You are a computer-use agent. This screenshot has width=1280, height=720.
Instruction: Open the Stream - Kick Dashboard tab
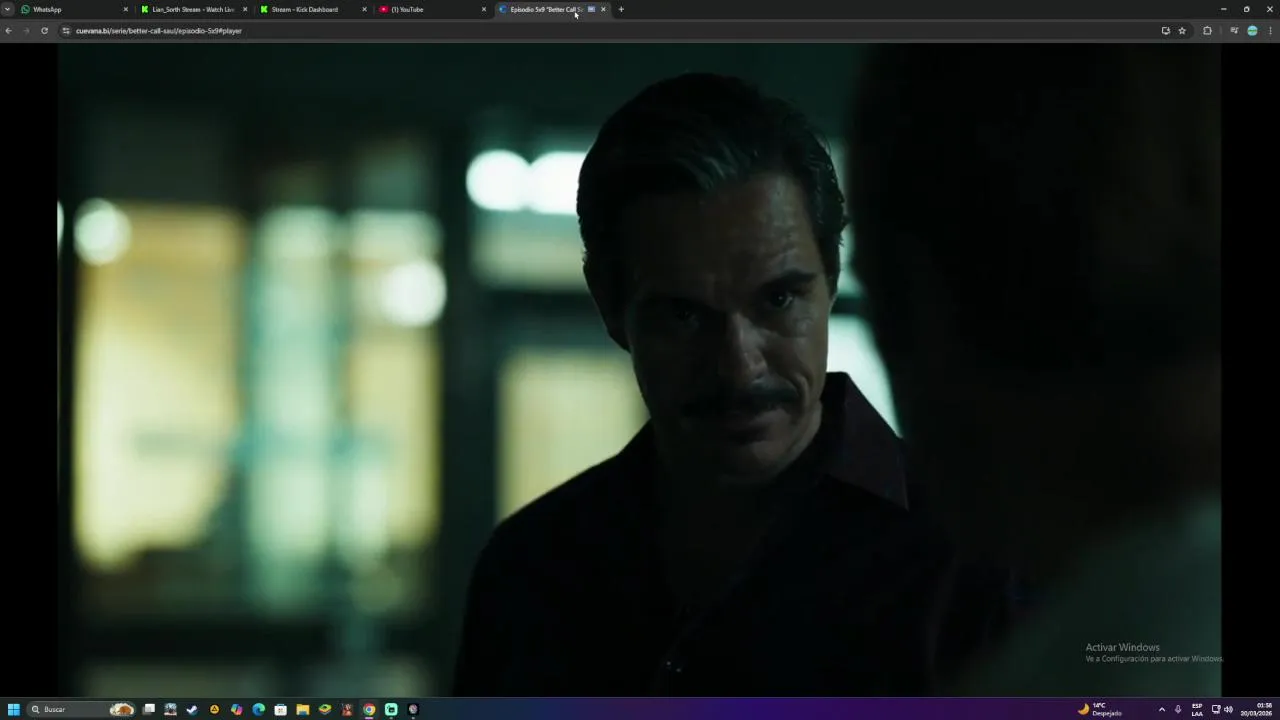click(x=313, y=9)
